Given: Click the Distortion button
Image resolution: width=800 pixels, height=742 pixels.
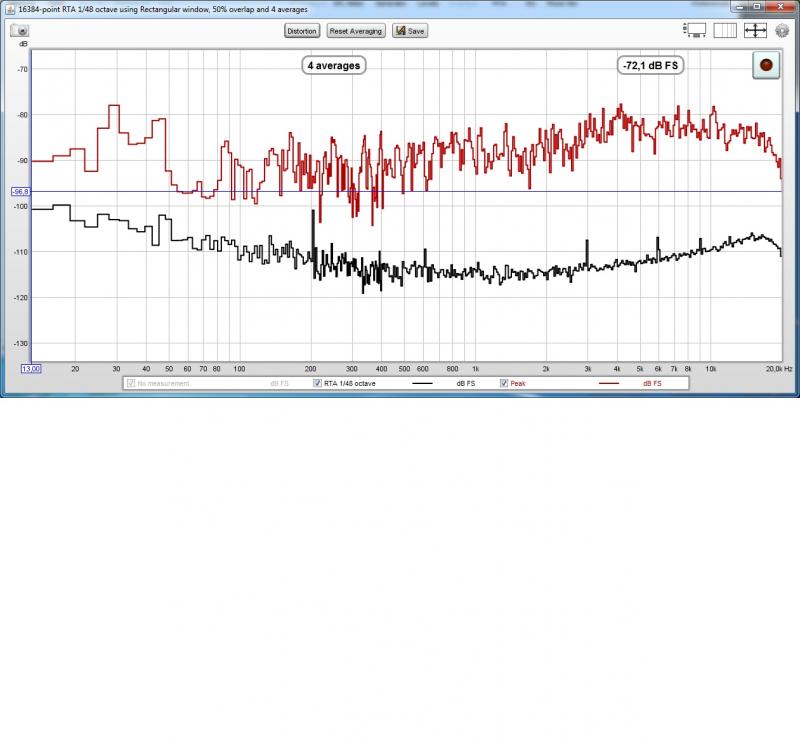Looking at the screenshot, I should (x=301, y=31).
